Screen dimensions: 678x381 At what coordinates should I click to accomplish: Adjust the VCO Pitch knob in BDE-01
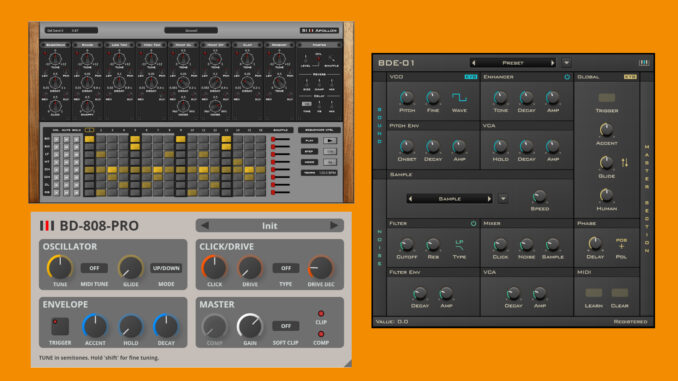tap(406, 98)
